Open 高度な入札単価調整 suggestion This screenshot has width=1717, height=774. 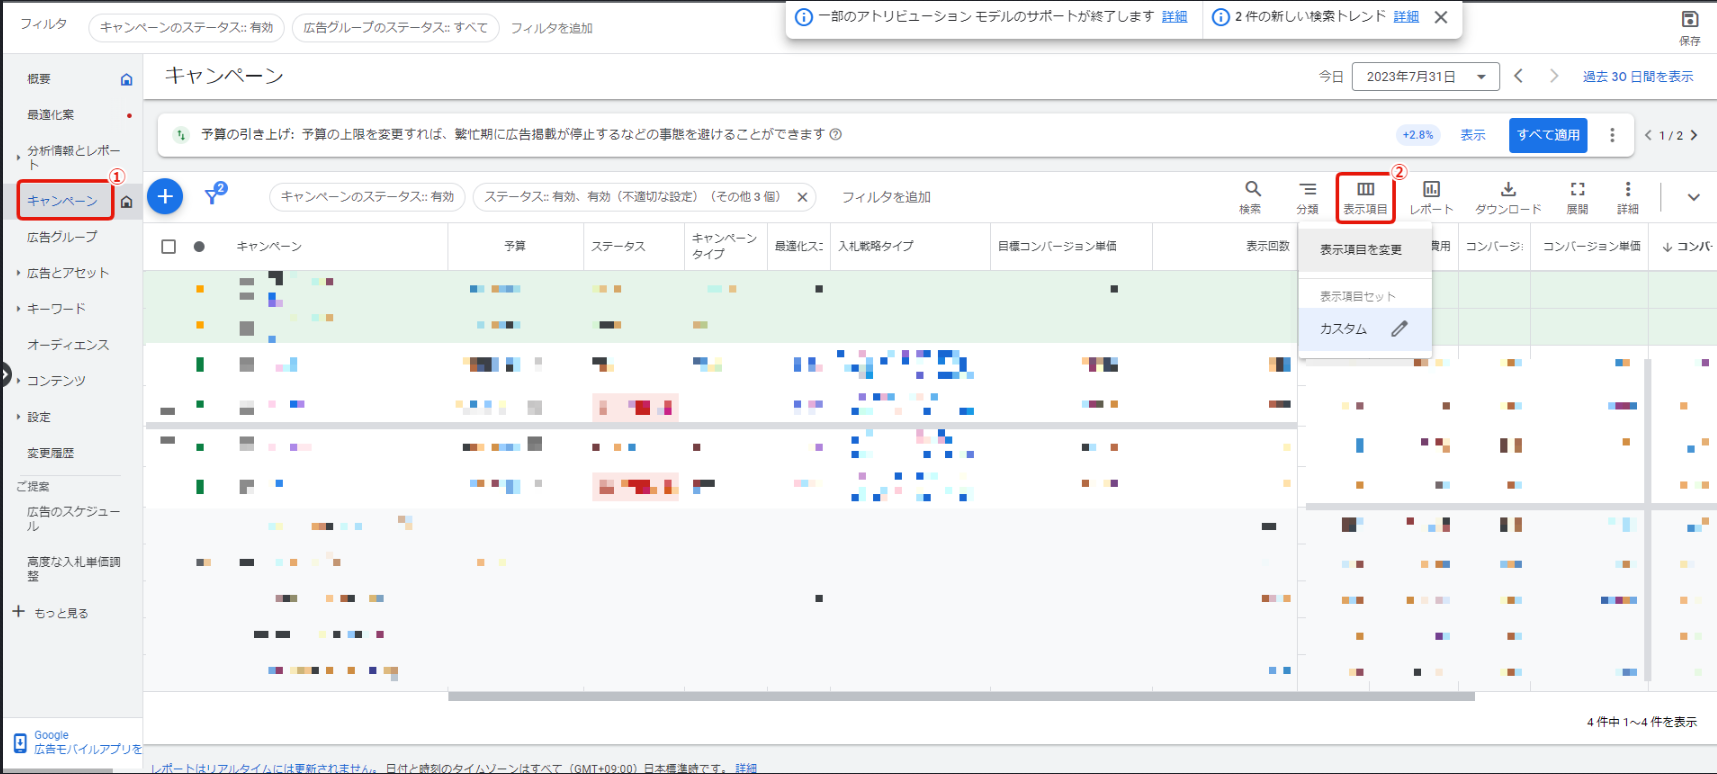click(x=74, y=569)
